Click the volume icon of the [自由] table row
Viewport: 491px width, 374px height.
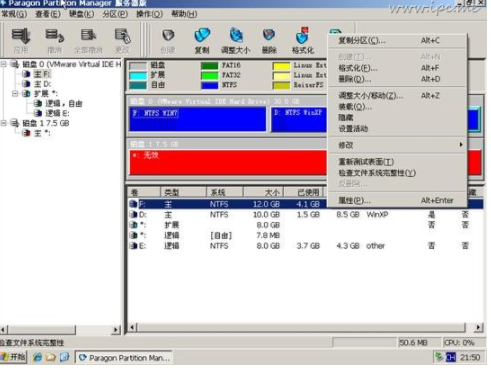point(133,235)
